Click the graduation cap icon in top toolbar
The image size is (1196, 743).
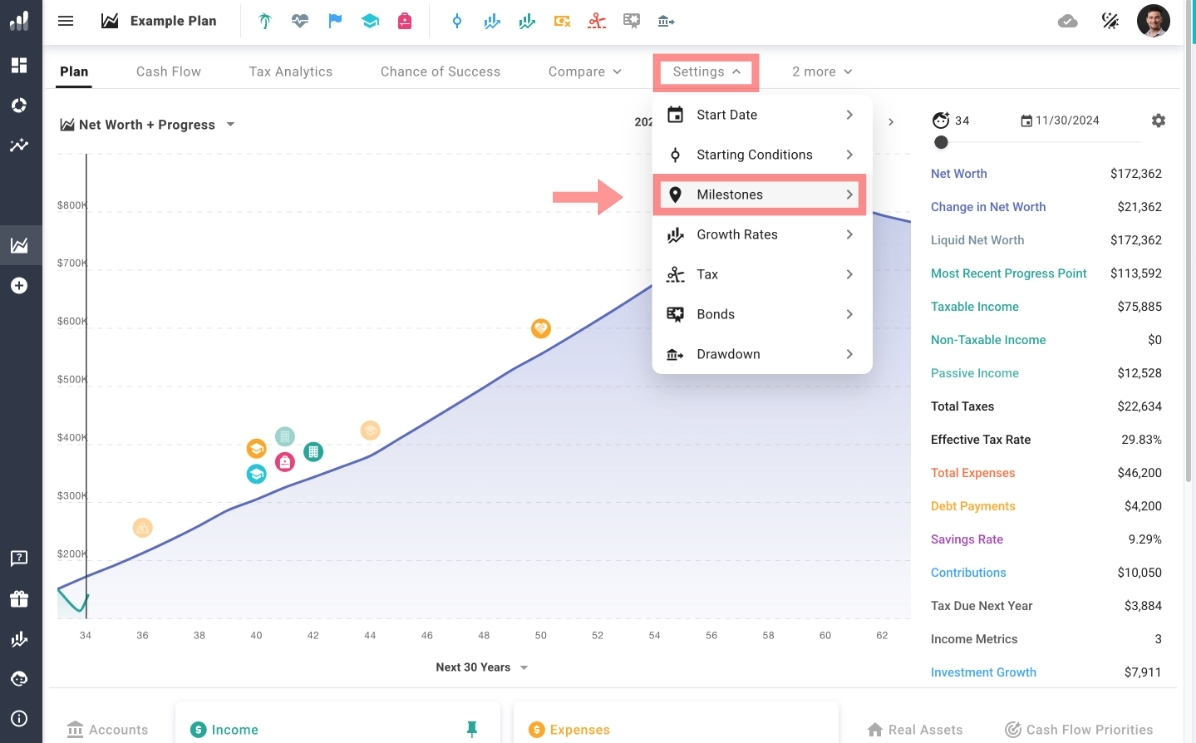coord(370,21)
